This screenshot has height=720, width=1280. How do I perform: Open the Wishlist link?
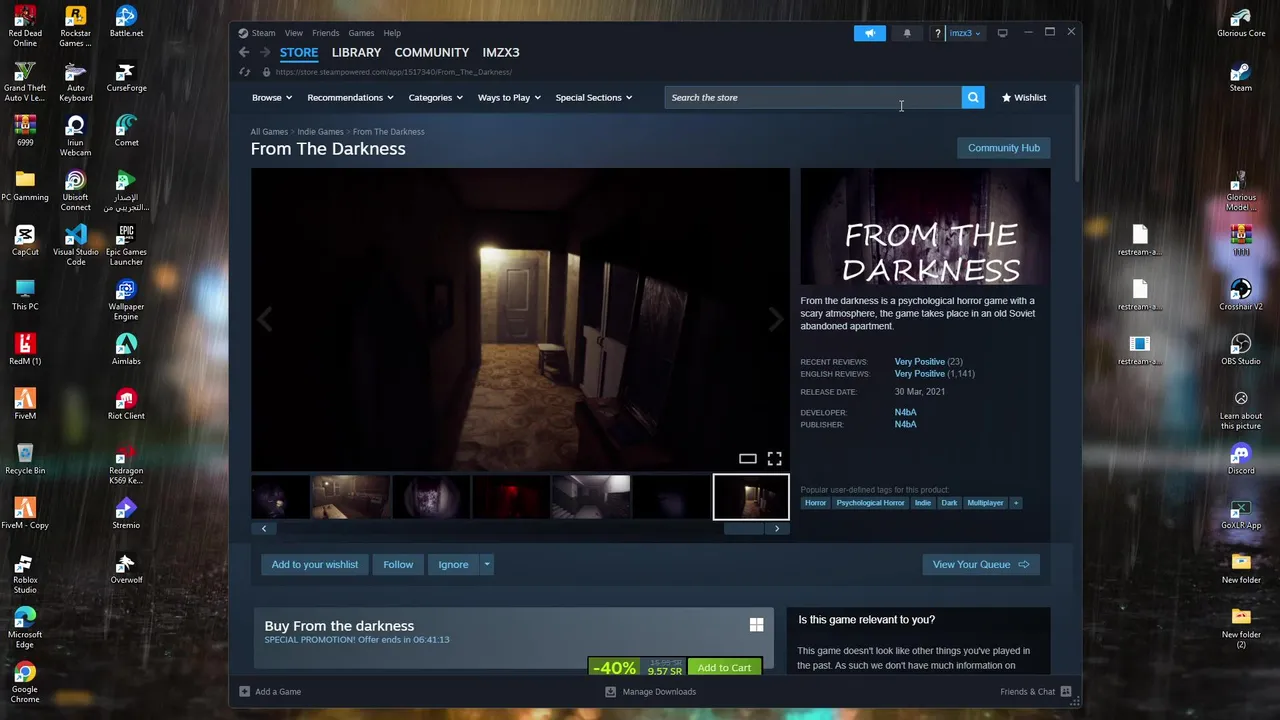point(1023,97)
